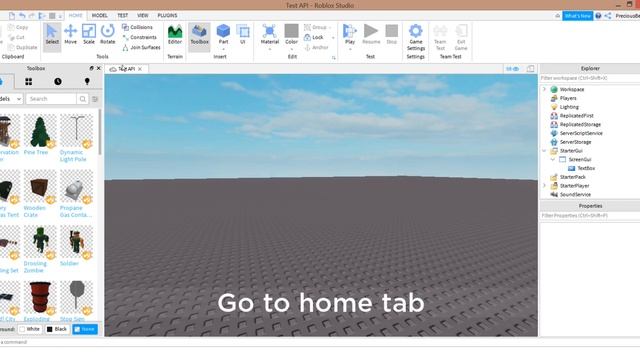Switch to the PLUGINS ribbon tab
The height and width of the screenshot is (360, 640).
tap(167, 15)
